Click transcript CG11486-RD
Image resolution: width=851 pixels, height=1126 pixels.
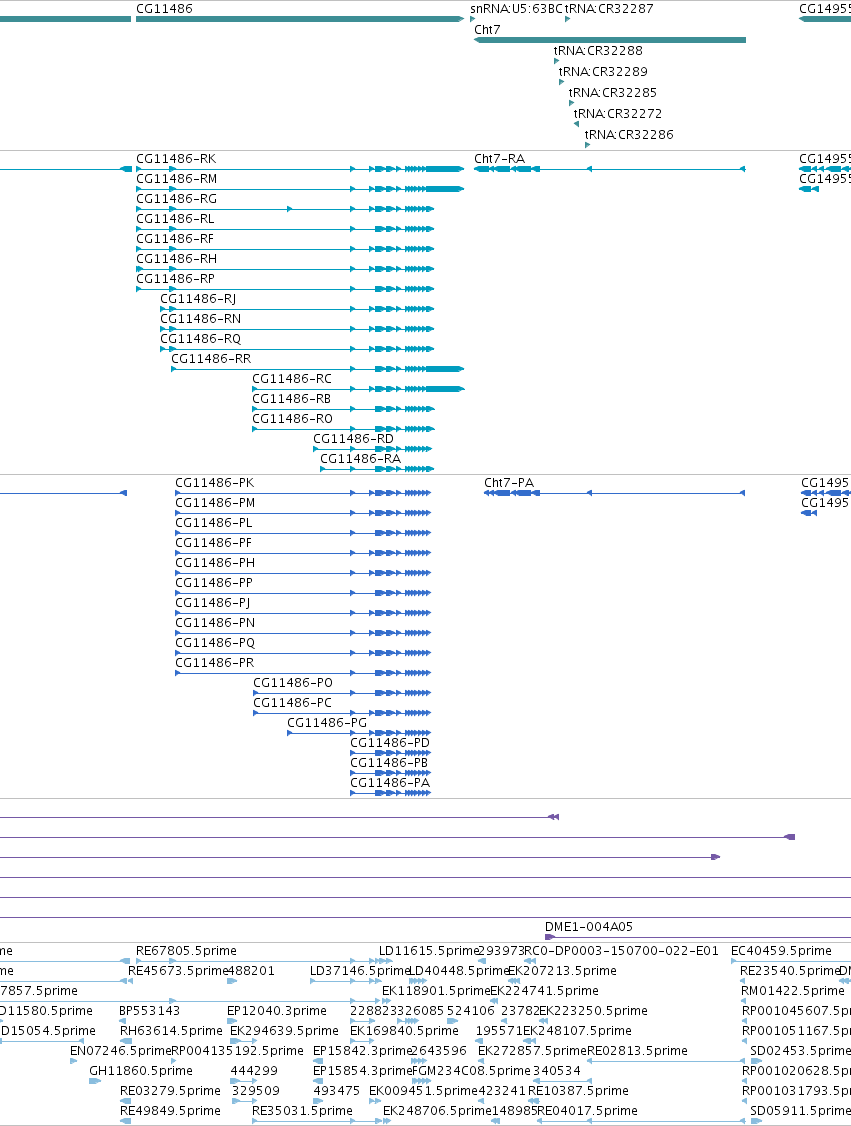pos(353,439)
